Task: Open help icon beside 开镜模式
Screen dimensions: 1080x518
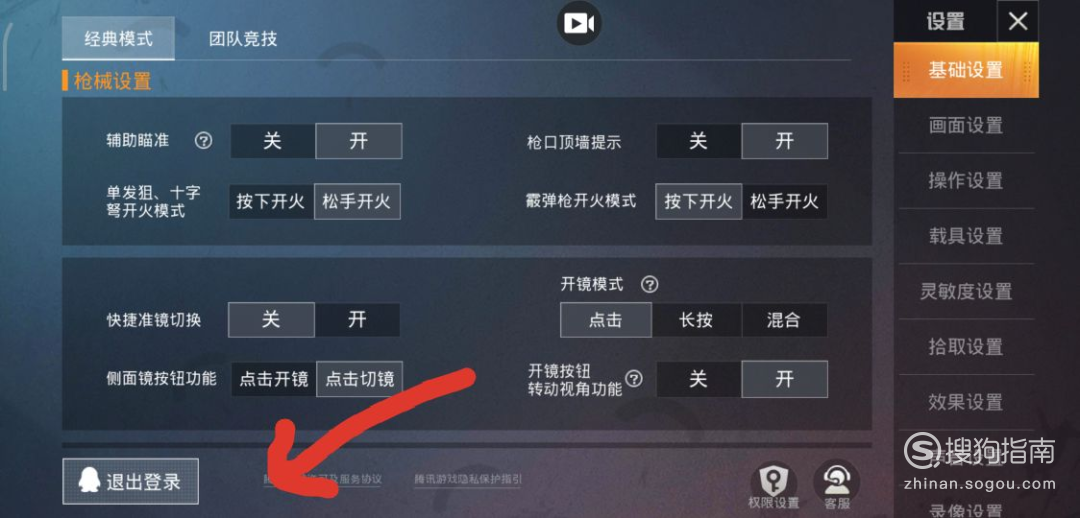Action: pos(649,284)
